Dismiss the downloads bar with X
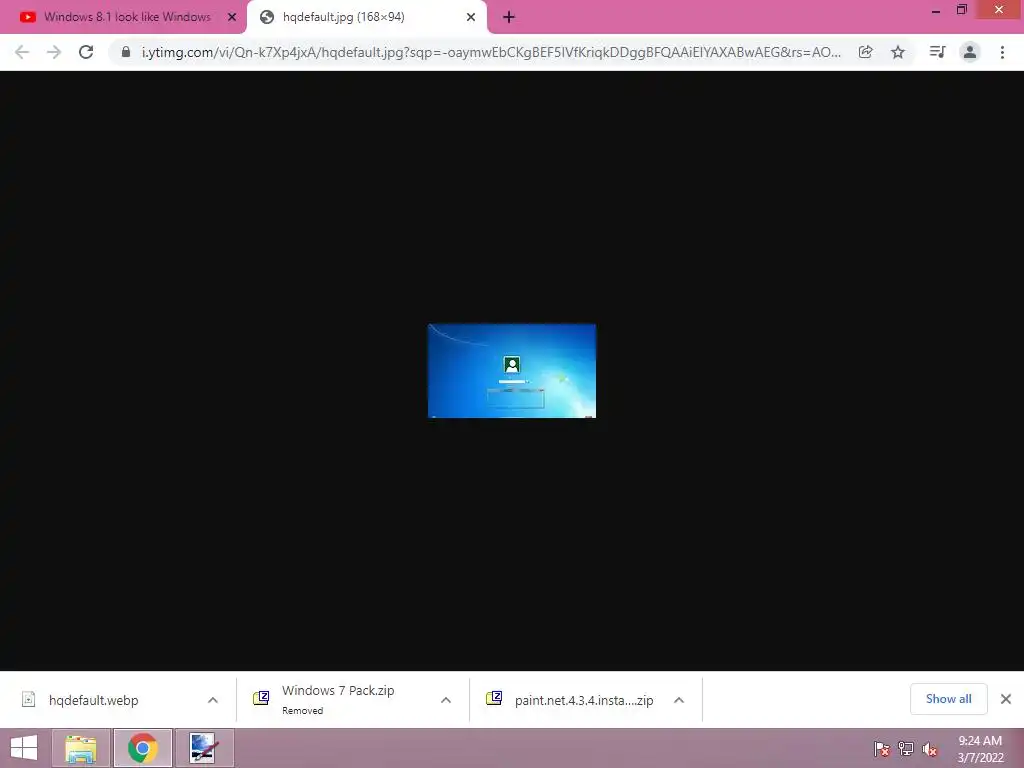This screenshot has height=768, width=1024. coord(1006,699)
